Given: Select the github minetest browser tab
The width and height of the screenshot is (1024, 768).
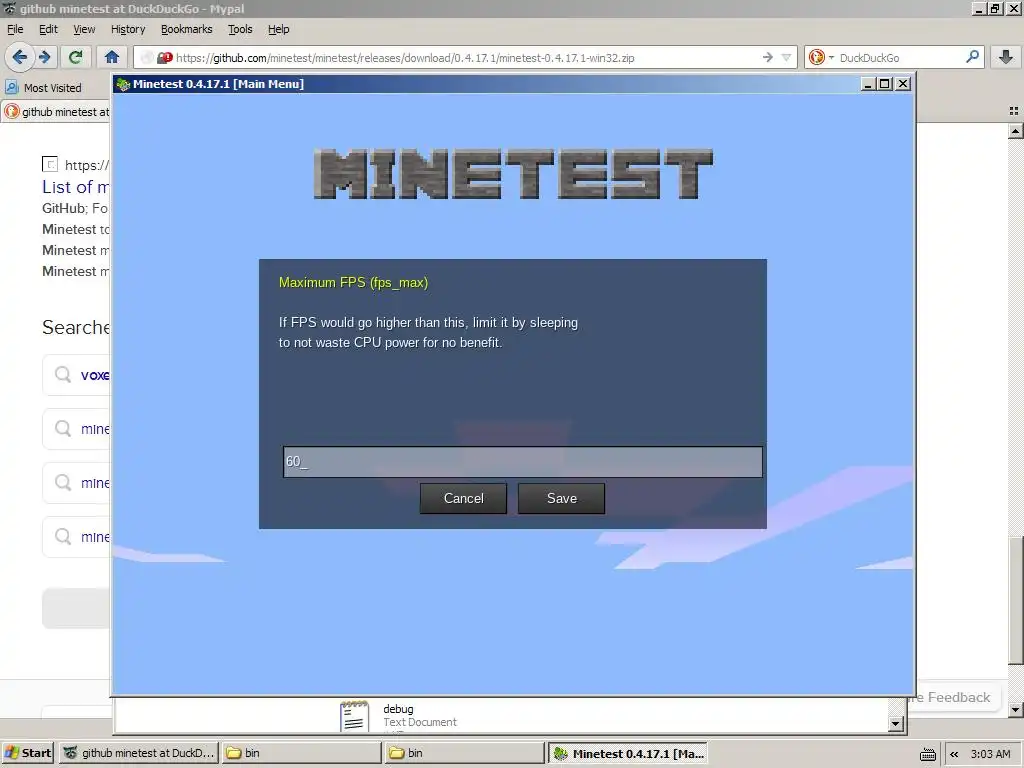Looking at the screenshot, I should pos(57,112).
